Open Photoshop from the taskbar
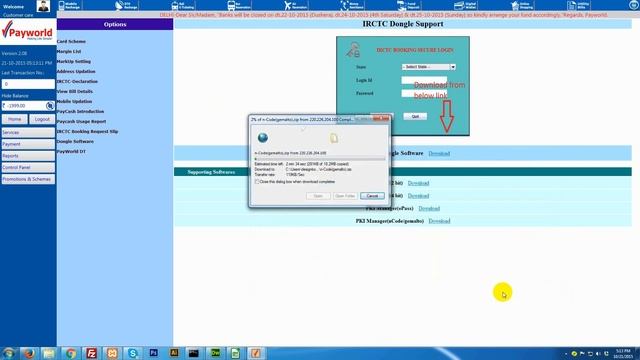The width and height of the screenshot is (640, 360). 153,353
